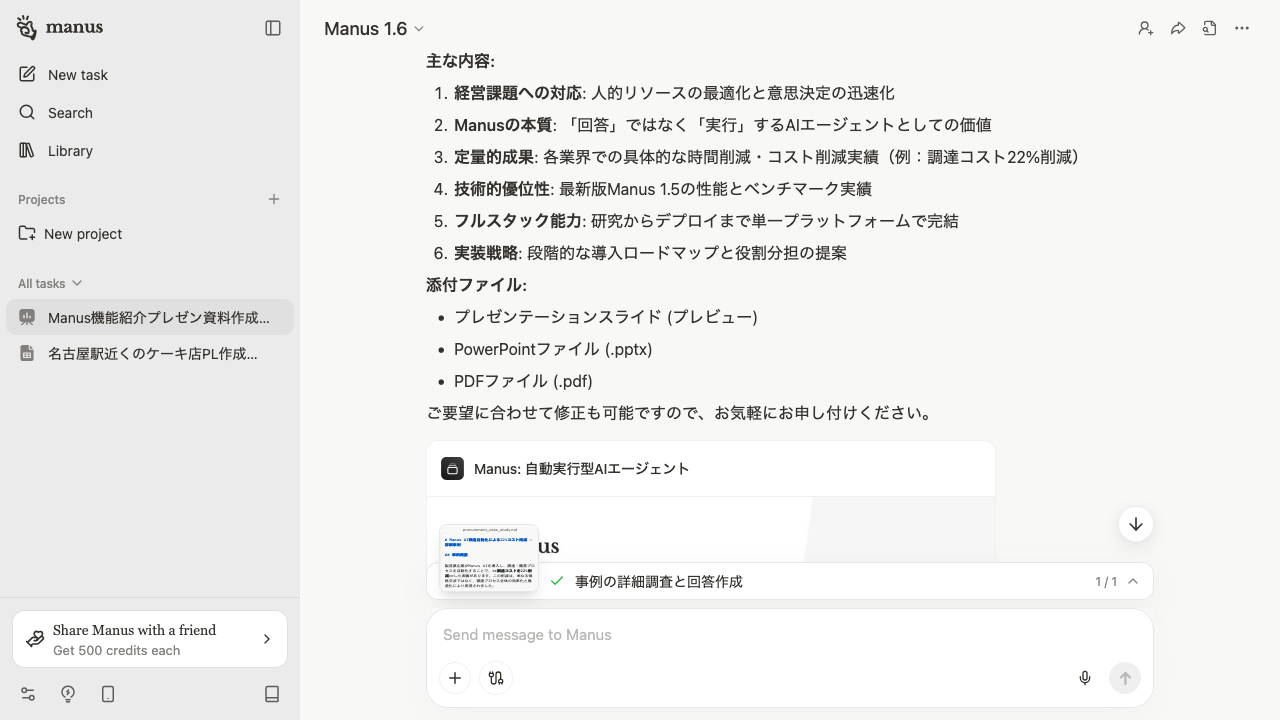This screenshot has height=720, width=1280.
Task: Click the spreadsheet icon of 名古屋駅 task
Action: pos(27,352)
